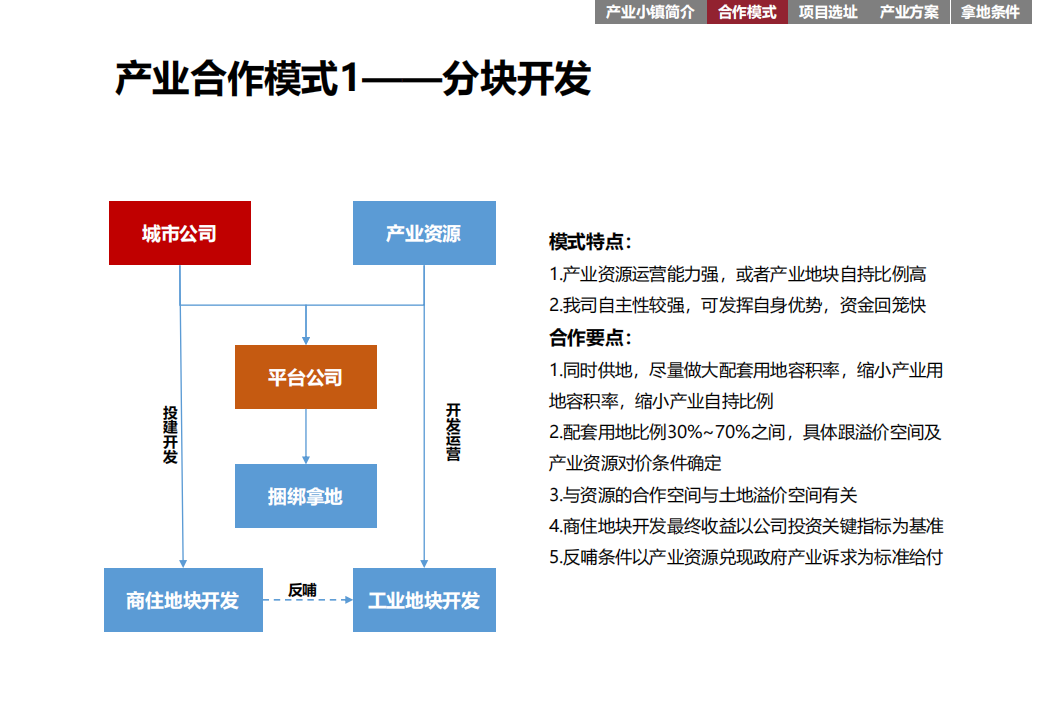Select the 捆绑拿地 box

click(x=305, y=496)
